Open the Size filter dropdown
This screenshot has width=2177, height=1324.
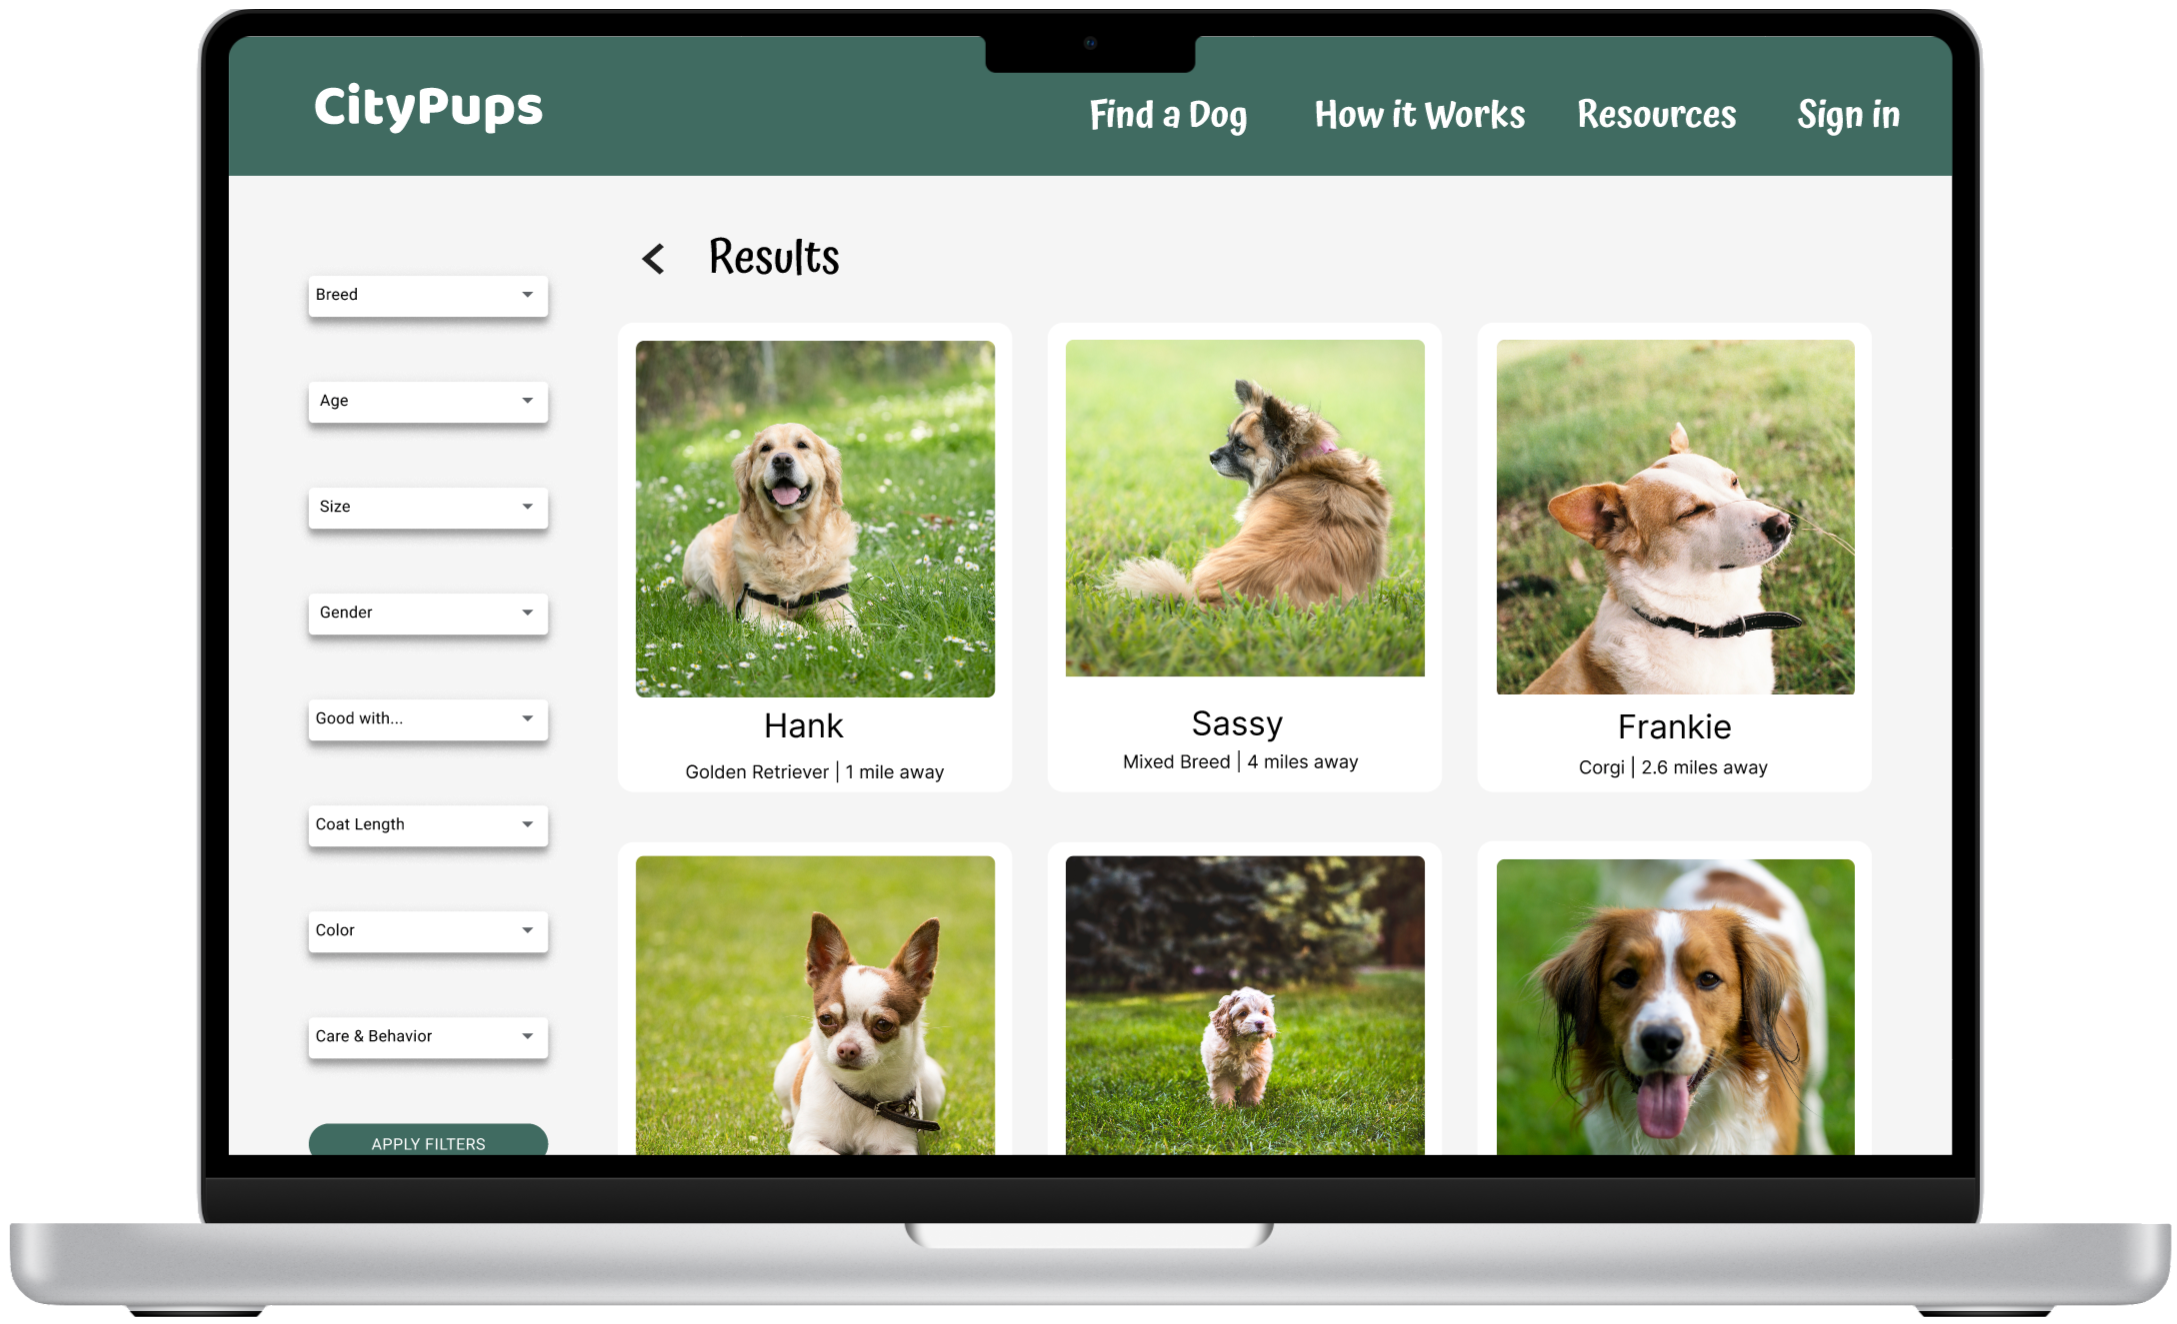pyautogui.click(x=428, y=507)
